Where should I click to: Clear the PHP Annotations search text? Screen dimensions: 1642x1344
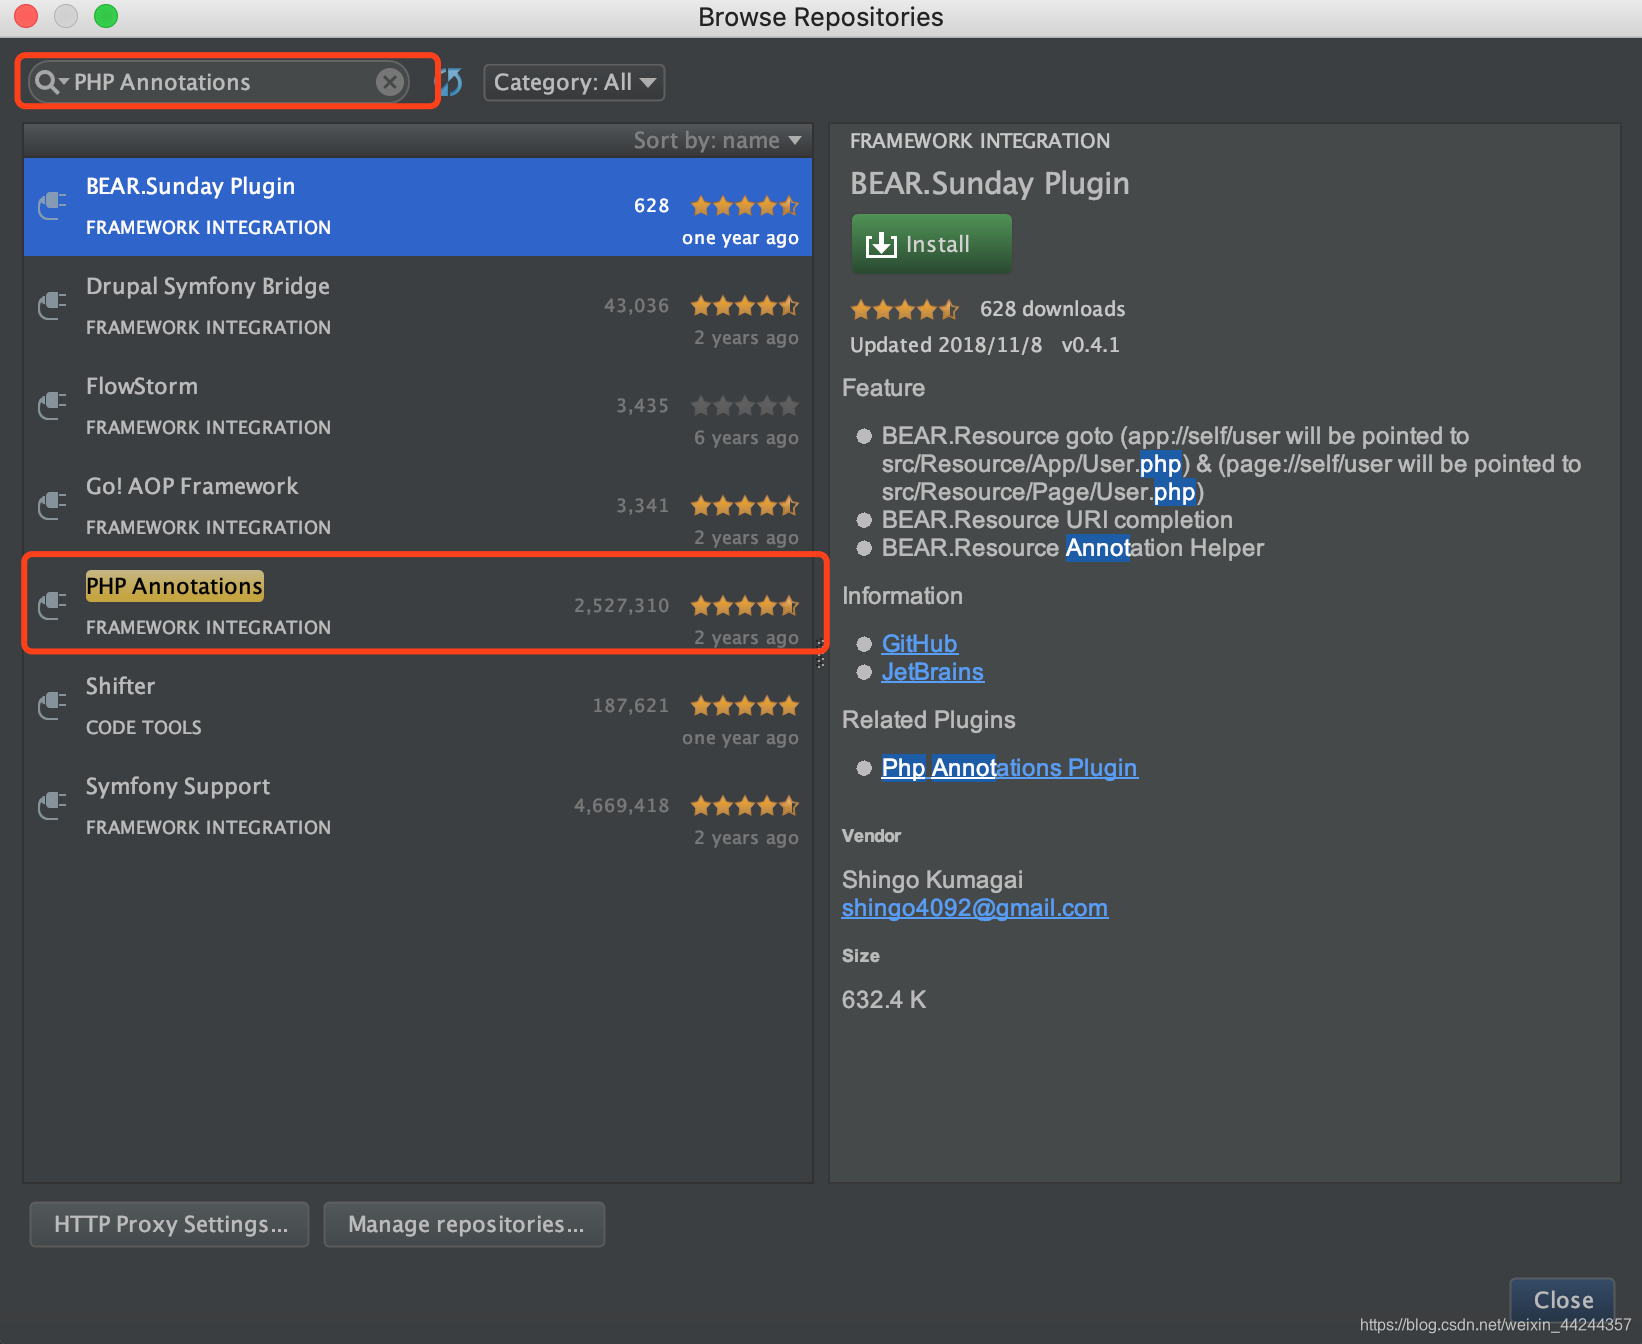coord(390,82)
